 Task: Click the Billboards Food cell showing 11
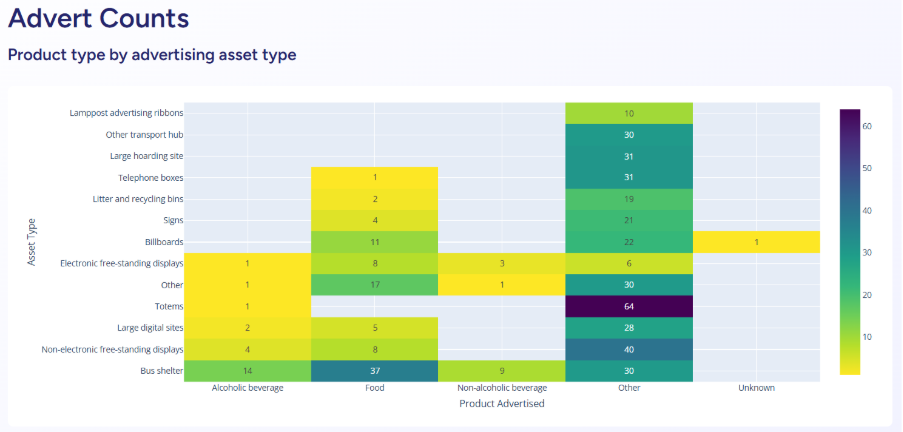pyautogui.click(x=374, y=242)
